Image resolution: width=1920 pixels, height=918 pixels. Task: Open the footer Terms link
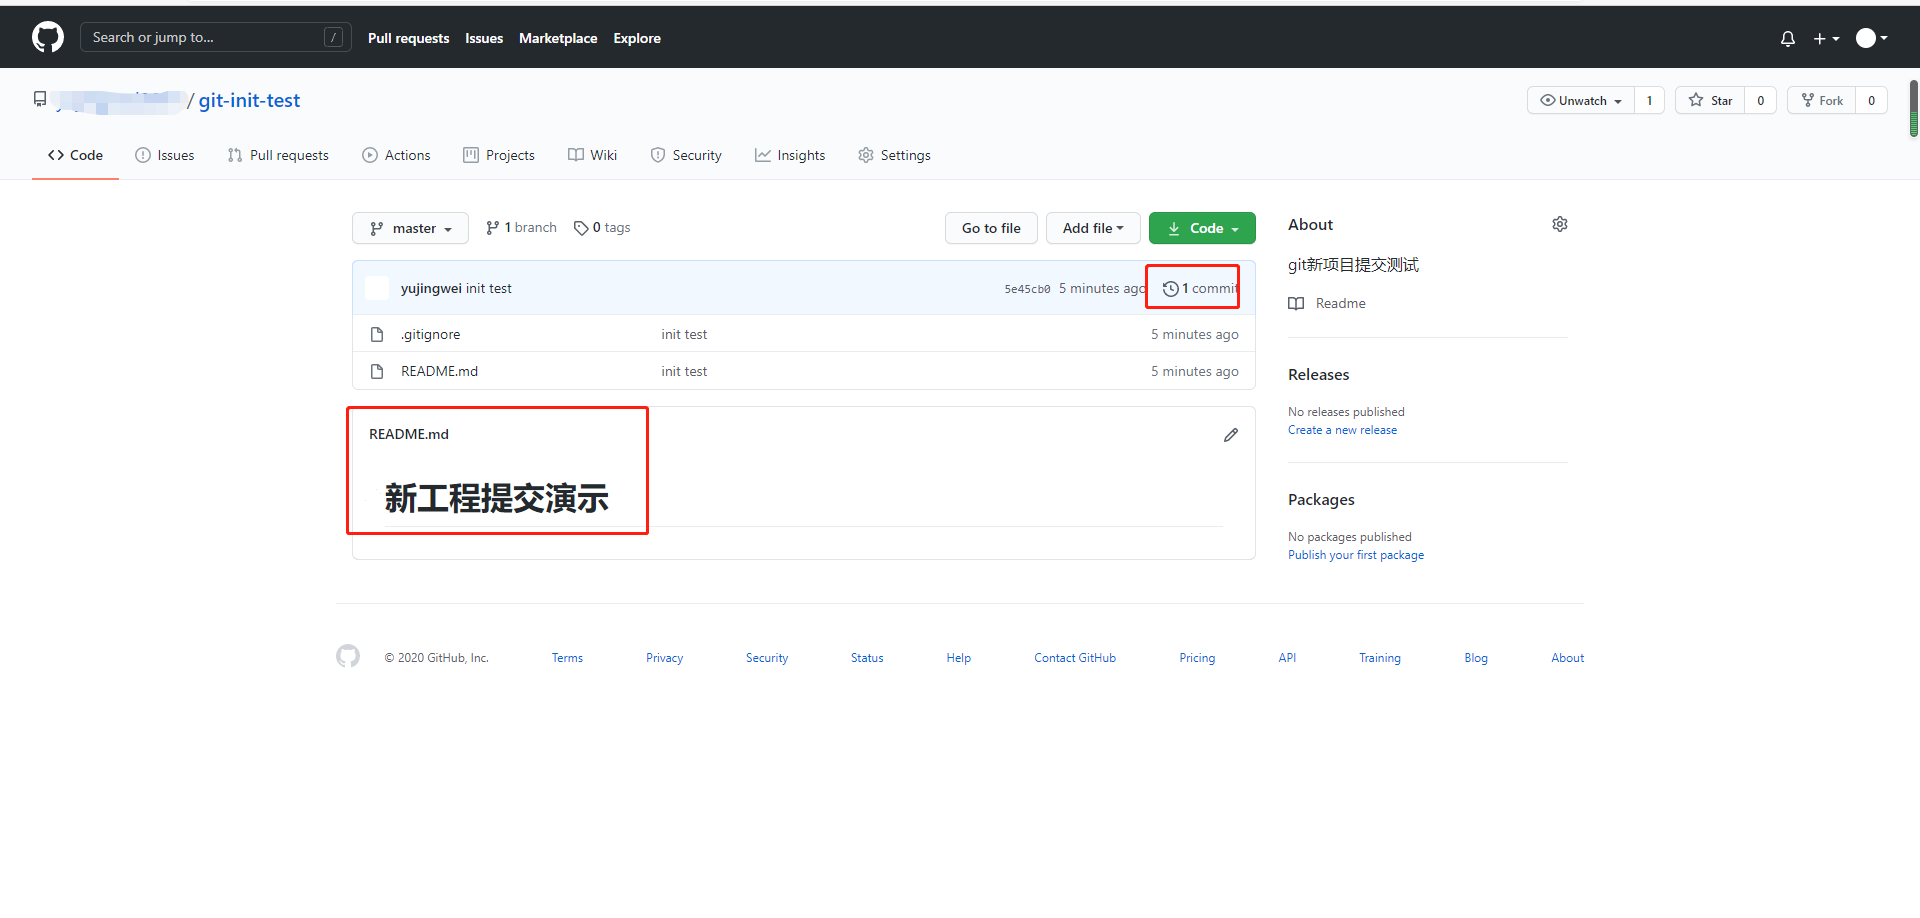tap(567, 658)
